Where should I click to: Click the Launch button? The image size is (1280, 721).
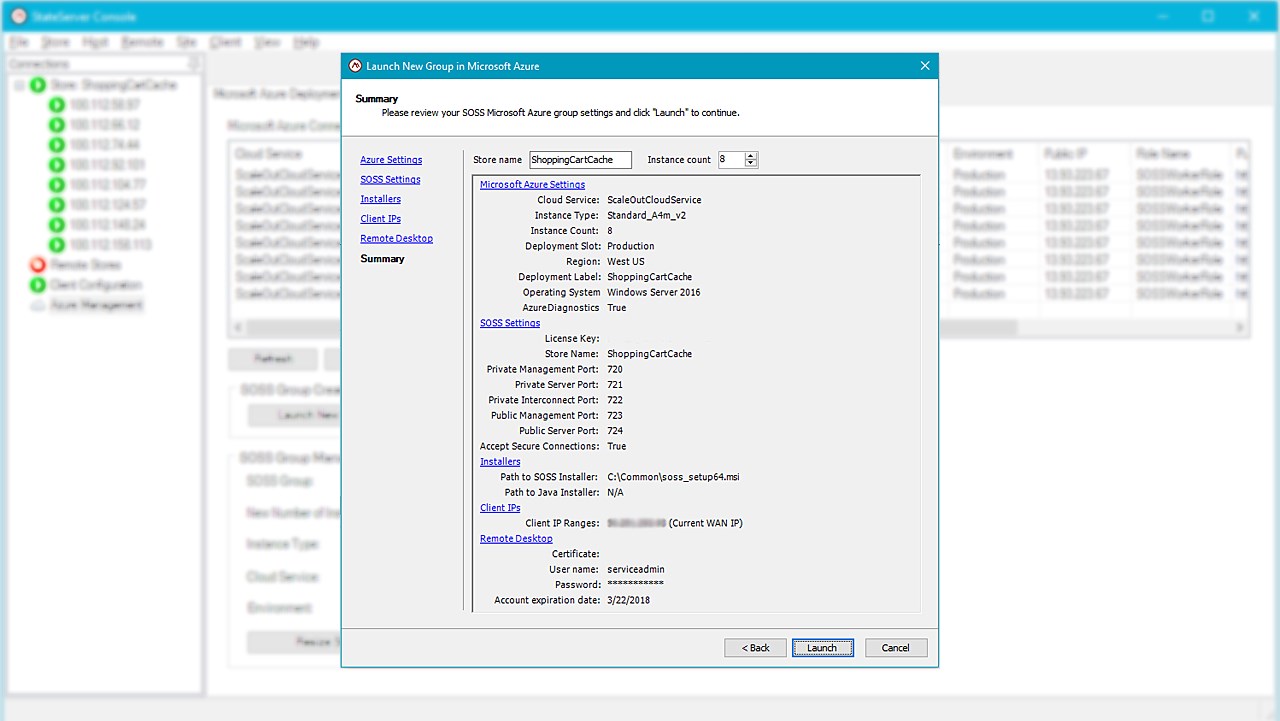coord(822,648)
